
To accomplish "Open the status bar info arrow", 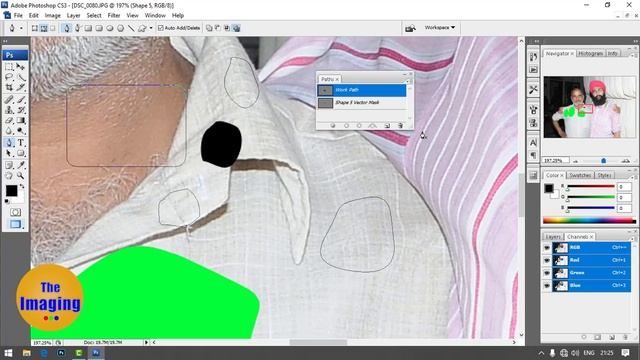I will [146, 342].
